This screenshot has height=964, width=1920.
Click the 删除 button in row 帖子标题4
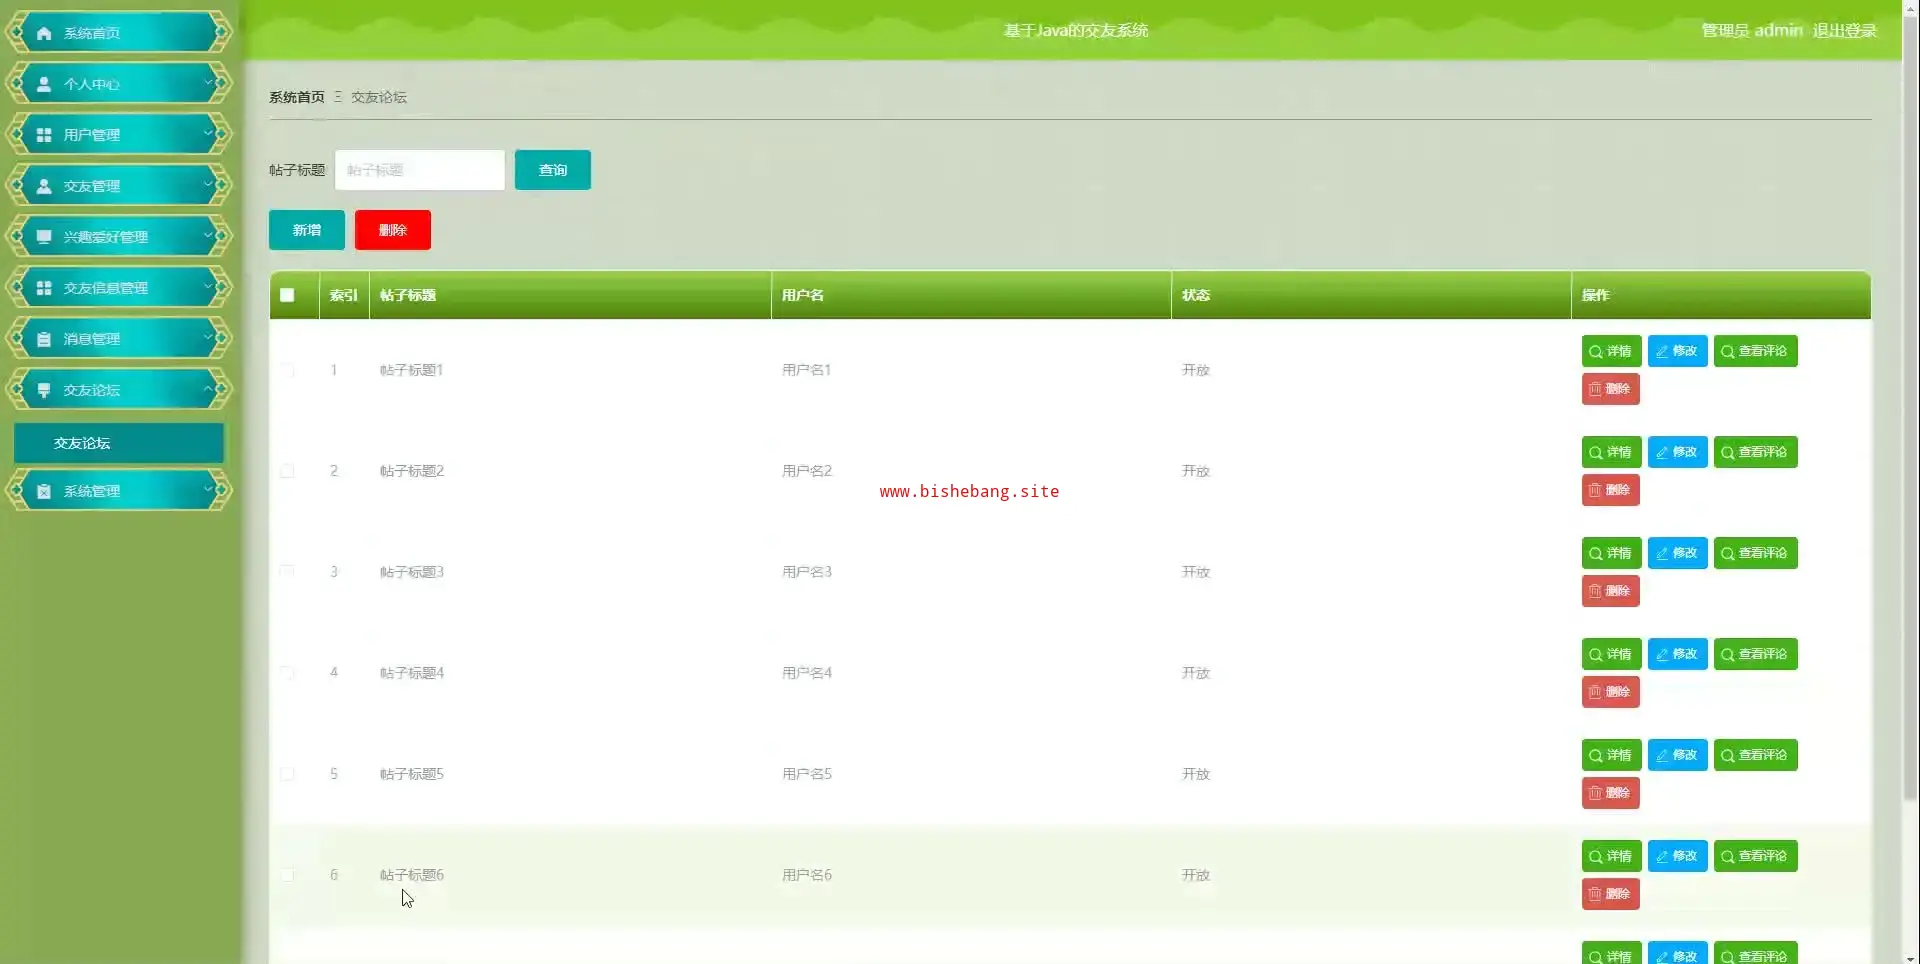click(1611, 692)
